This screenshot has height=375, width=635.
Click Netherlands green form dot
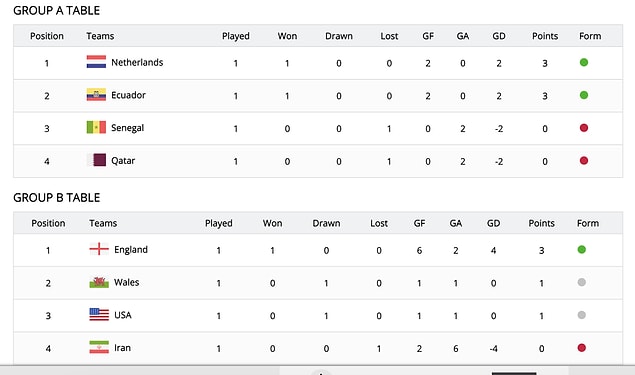click(584, 62)
